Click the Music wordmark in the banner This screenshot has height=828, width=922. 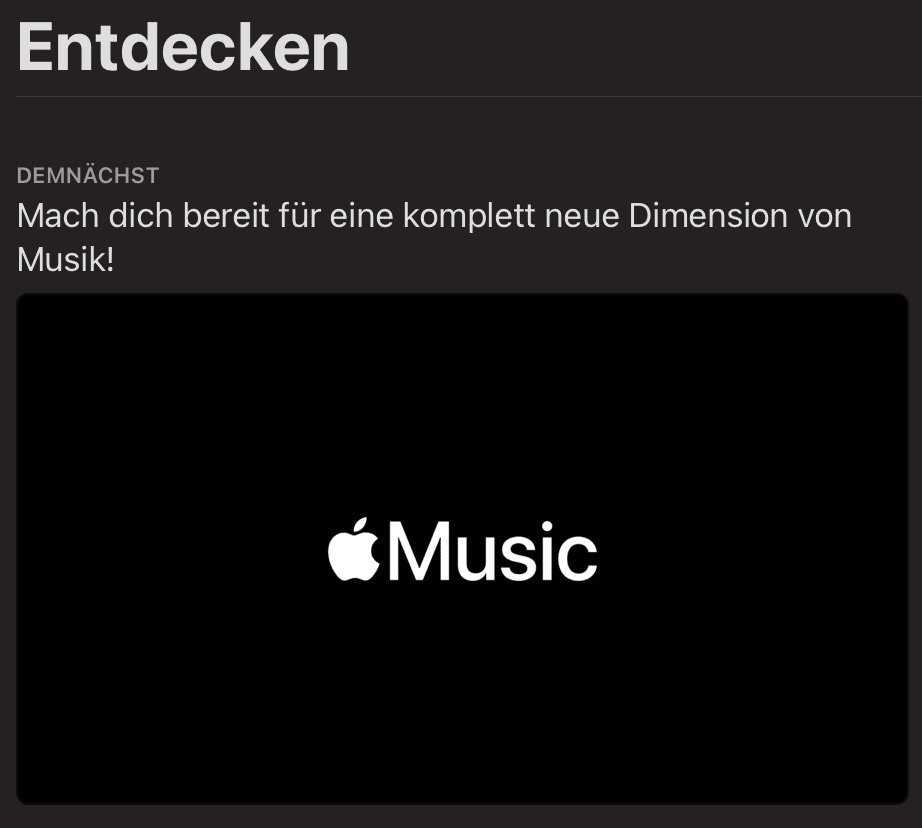click(x=493, y=551)
